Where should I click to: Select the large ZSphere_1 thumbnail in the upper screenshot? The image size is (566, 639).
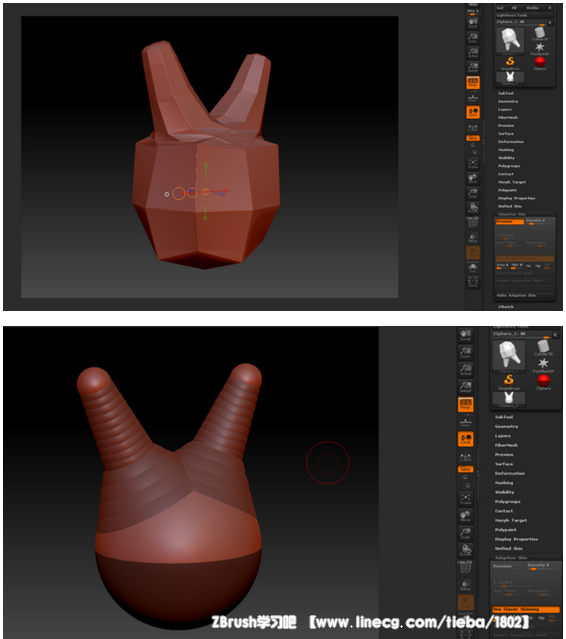click(510, 40)
